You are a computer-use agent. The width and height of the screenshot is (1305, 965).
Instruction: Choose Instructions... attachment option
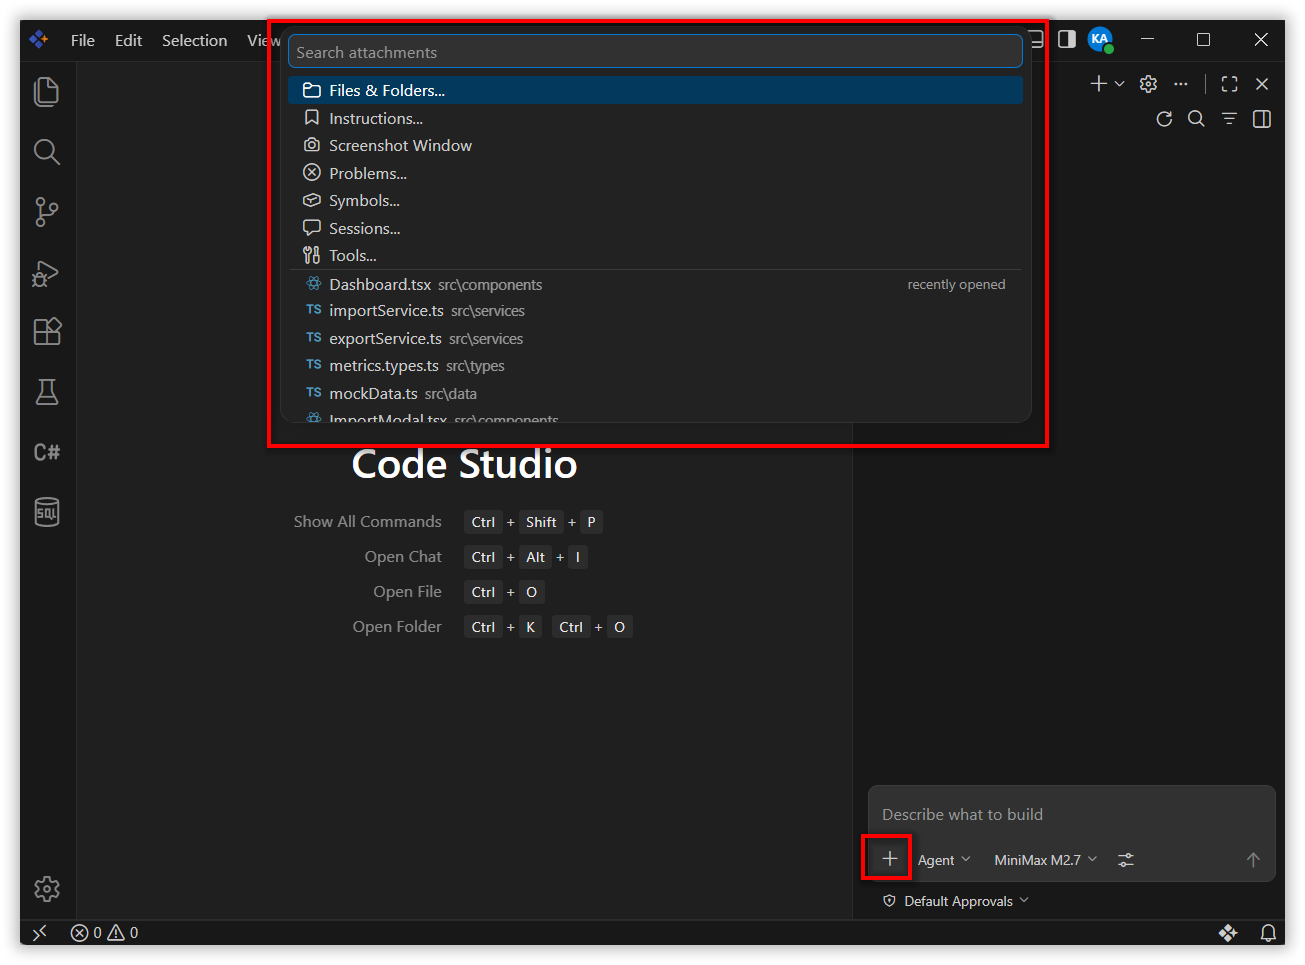655,118
